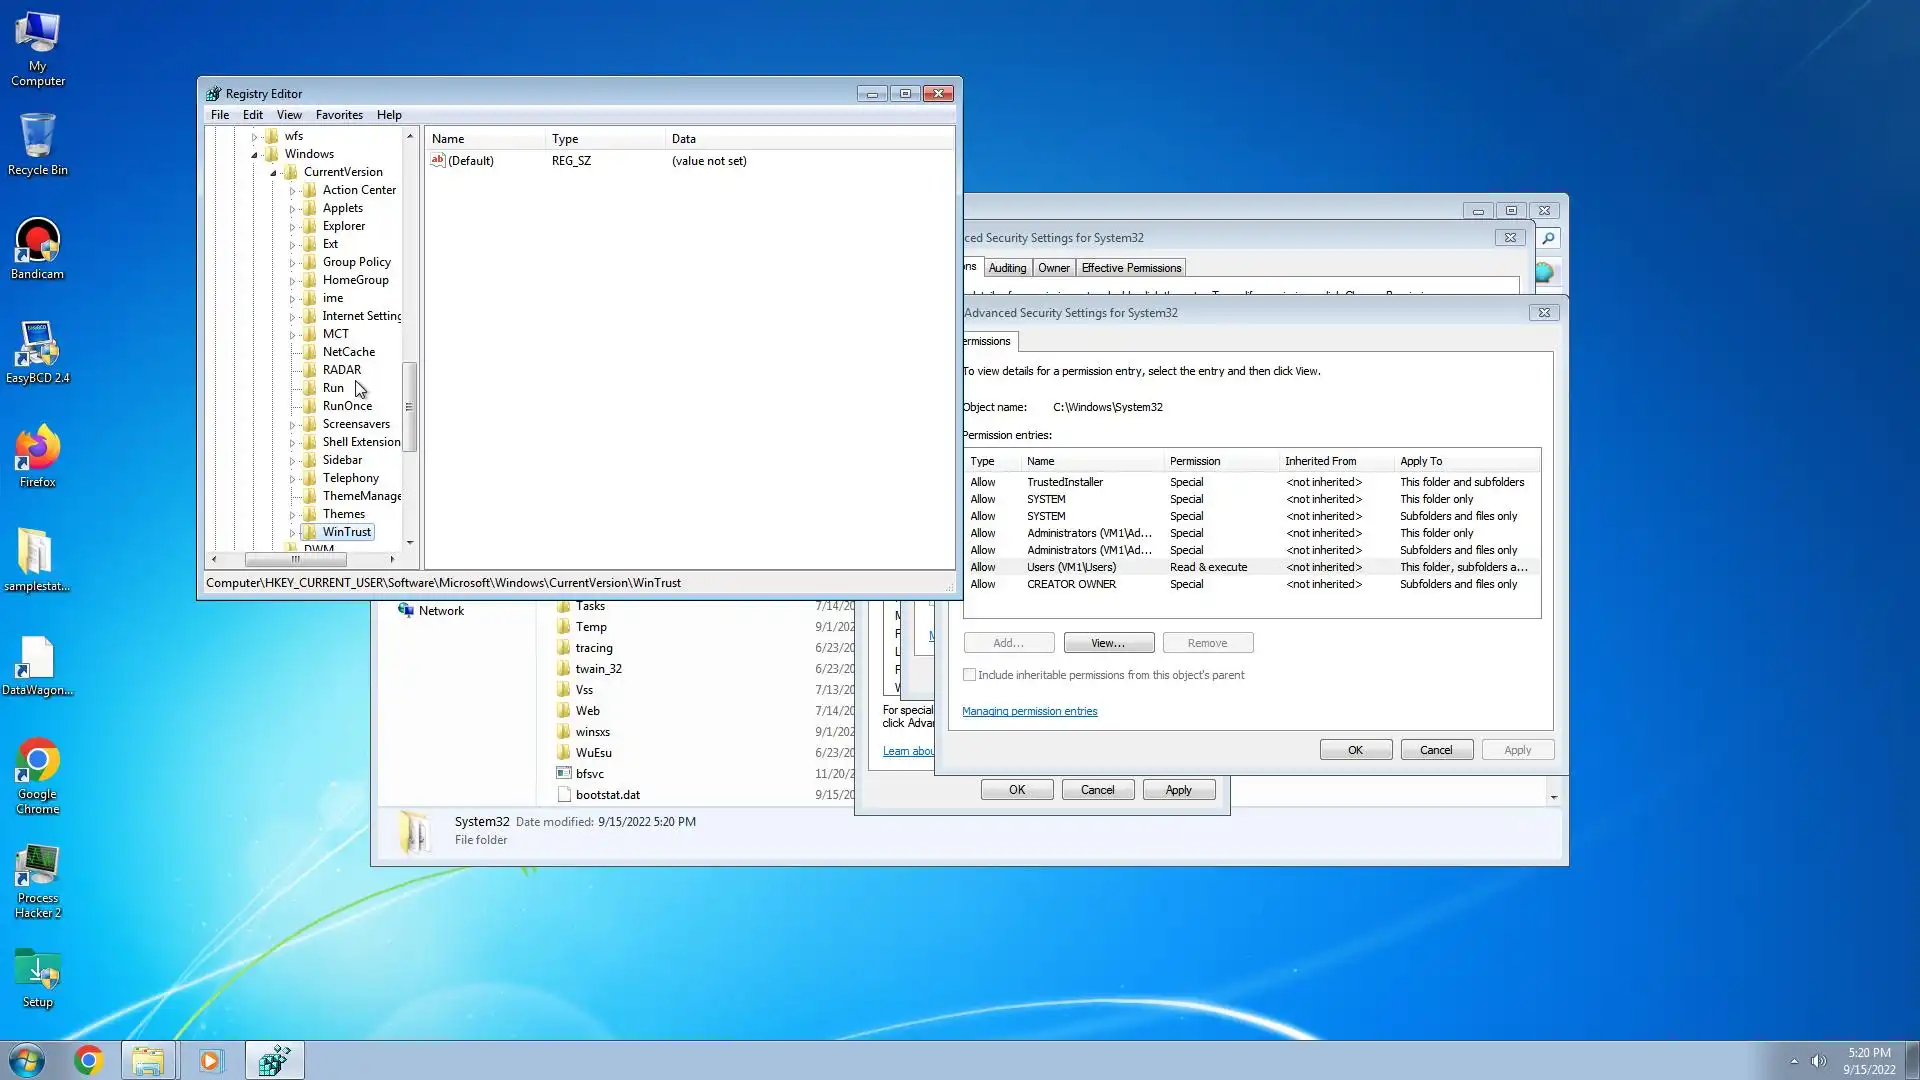
Task: Click the Start menu orb
Action: tap(27, 1060)
